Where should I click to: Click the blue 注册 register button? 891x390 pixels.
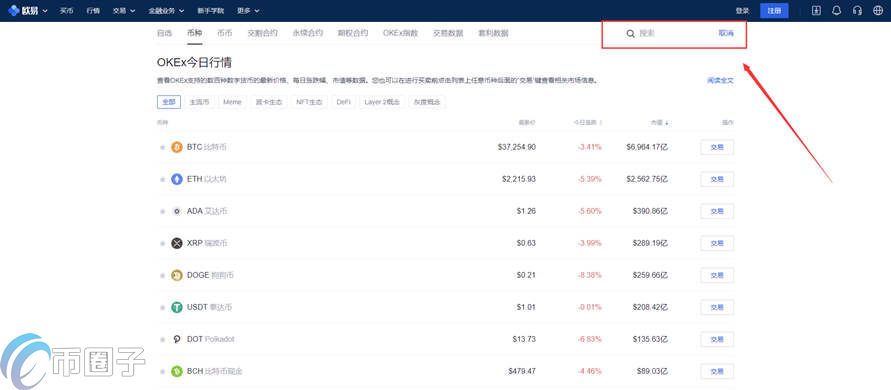tap(774, 11)
